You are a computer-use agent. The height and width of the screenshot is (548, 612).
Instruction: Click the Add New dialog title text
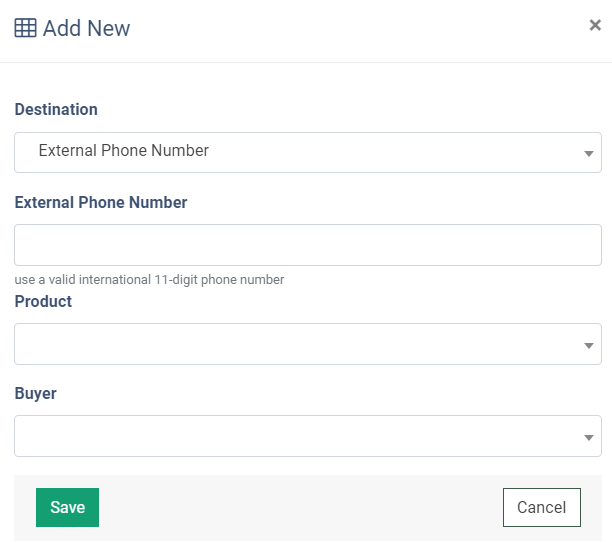pos(86,28)
